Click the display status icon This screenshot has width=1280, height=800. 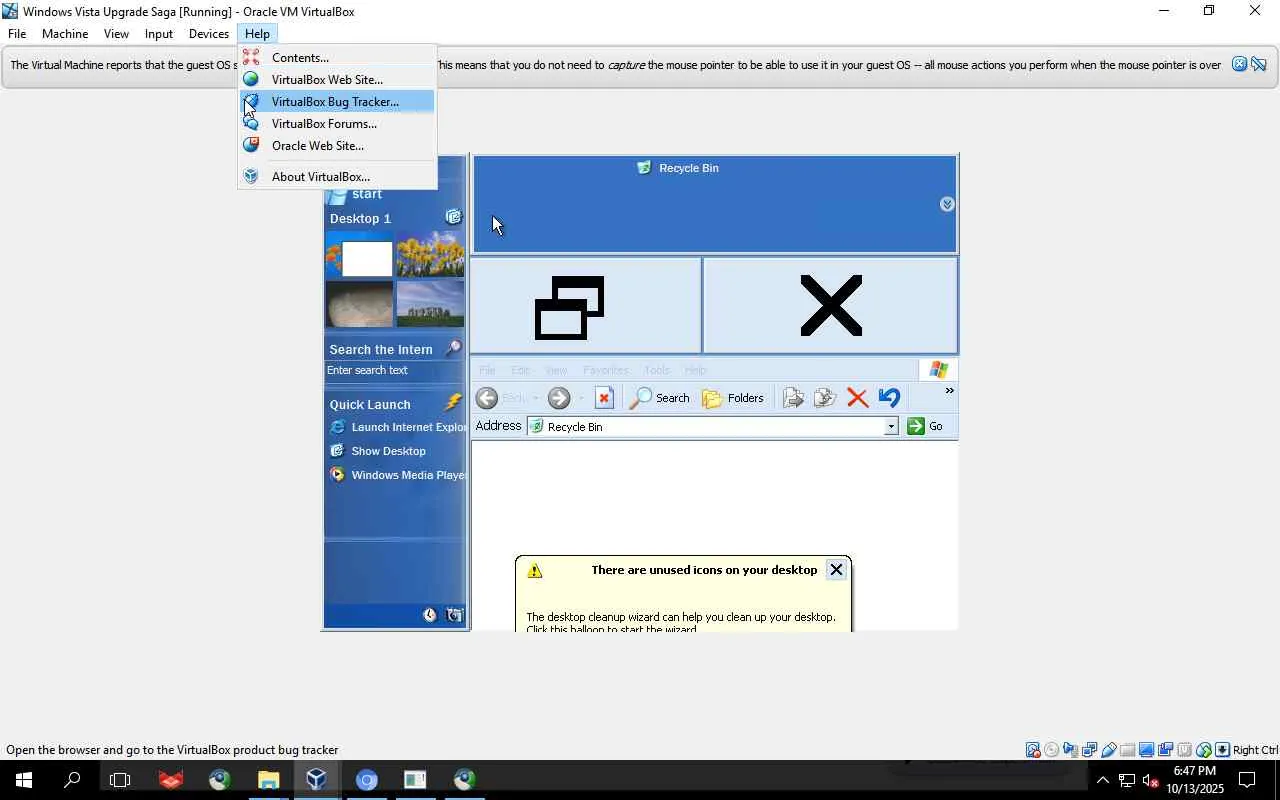[x=1146, y=750]
